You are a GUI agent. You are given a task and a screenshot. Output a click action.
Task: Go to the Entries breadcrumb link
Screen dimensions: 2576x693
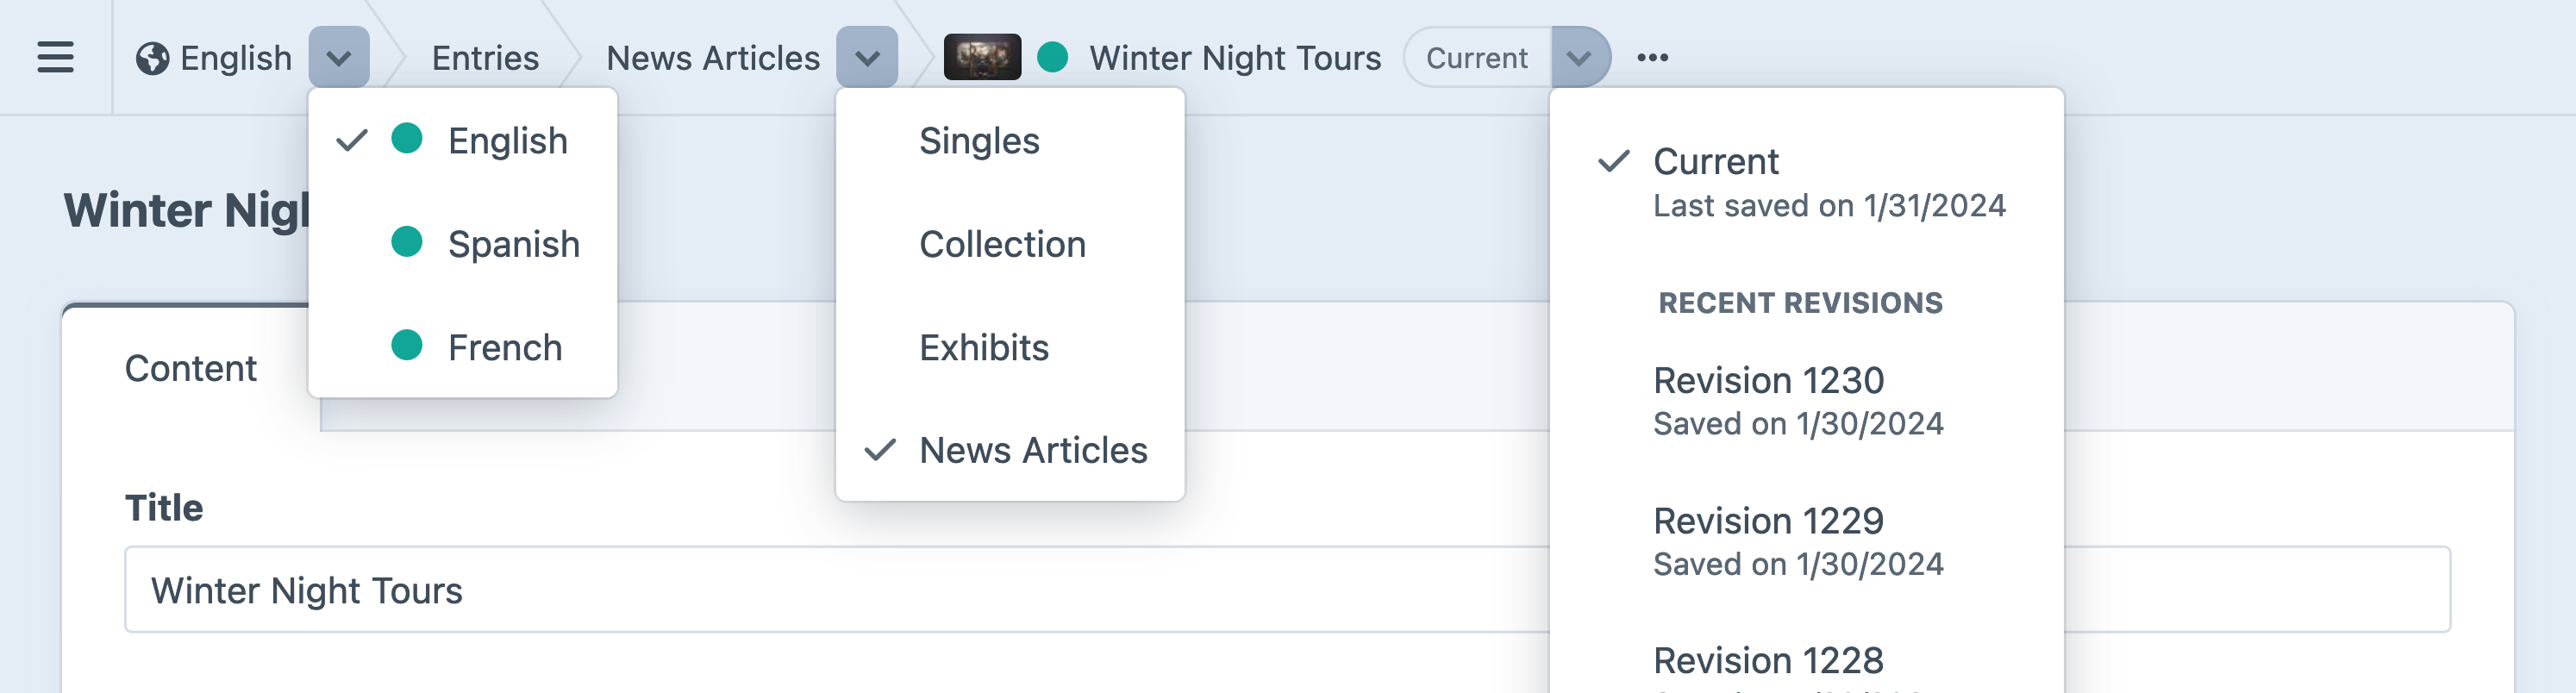click(x=485, y=57)
